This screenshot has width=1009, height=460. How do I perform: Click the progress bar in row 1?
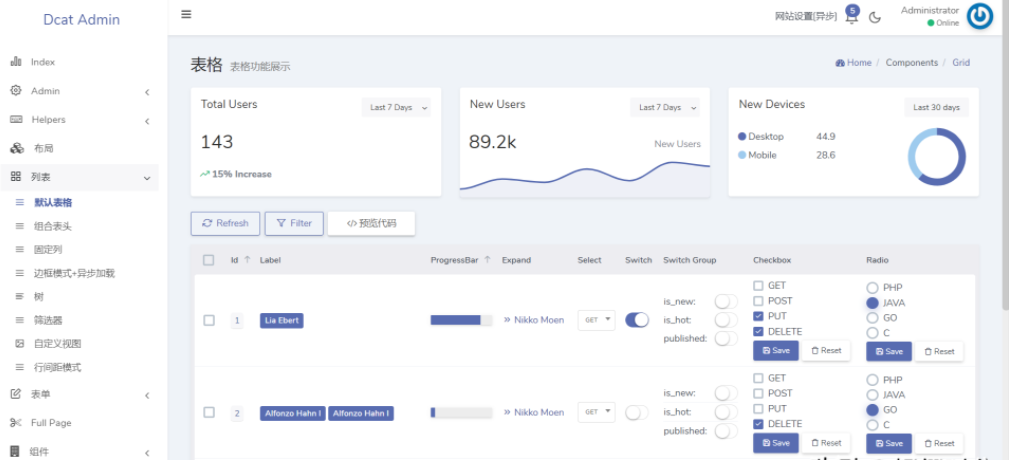click(x=461, y=320)
